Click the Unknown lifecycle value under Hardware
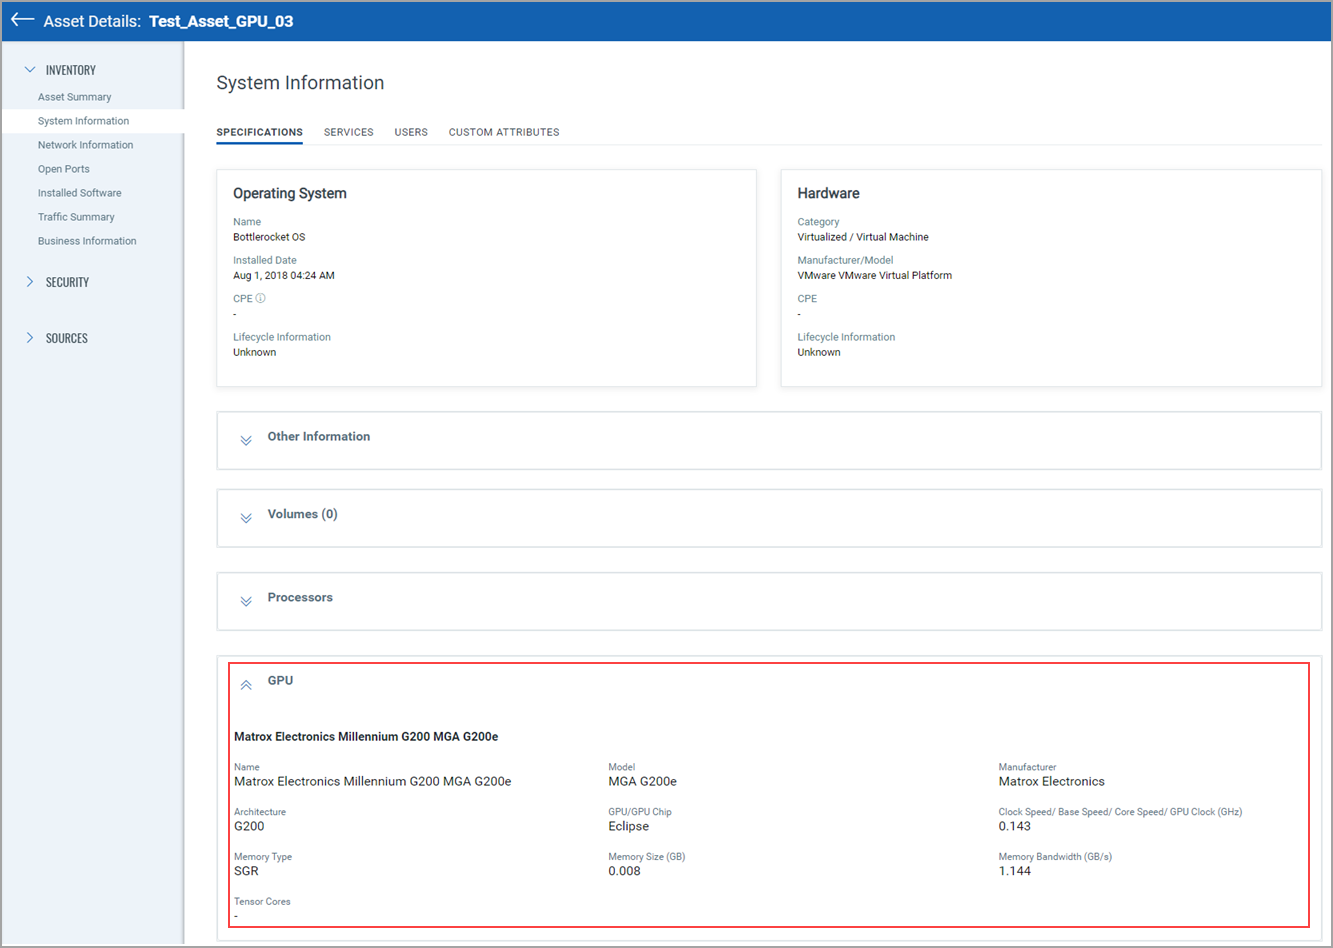Viewport: 1333px width, 948px height. (x=819, y=352)
